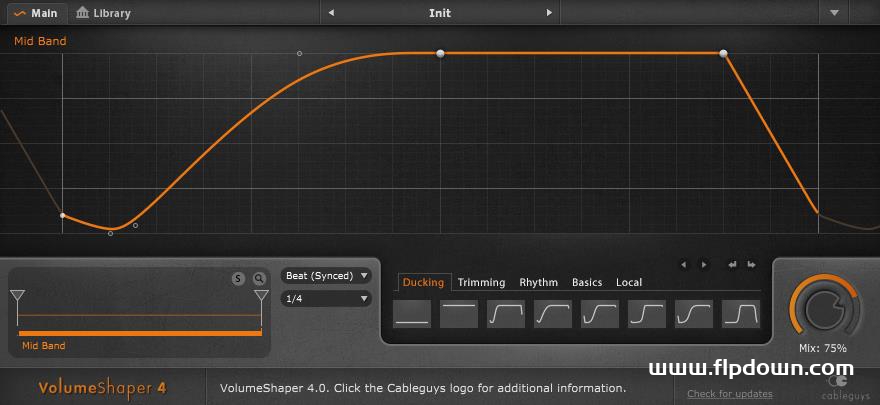Select the Ducking preset tab
The image size is (880, 405).
click(423, 283)
